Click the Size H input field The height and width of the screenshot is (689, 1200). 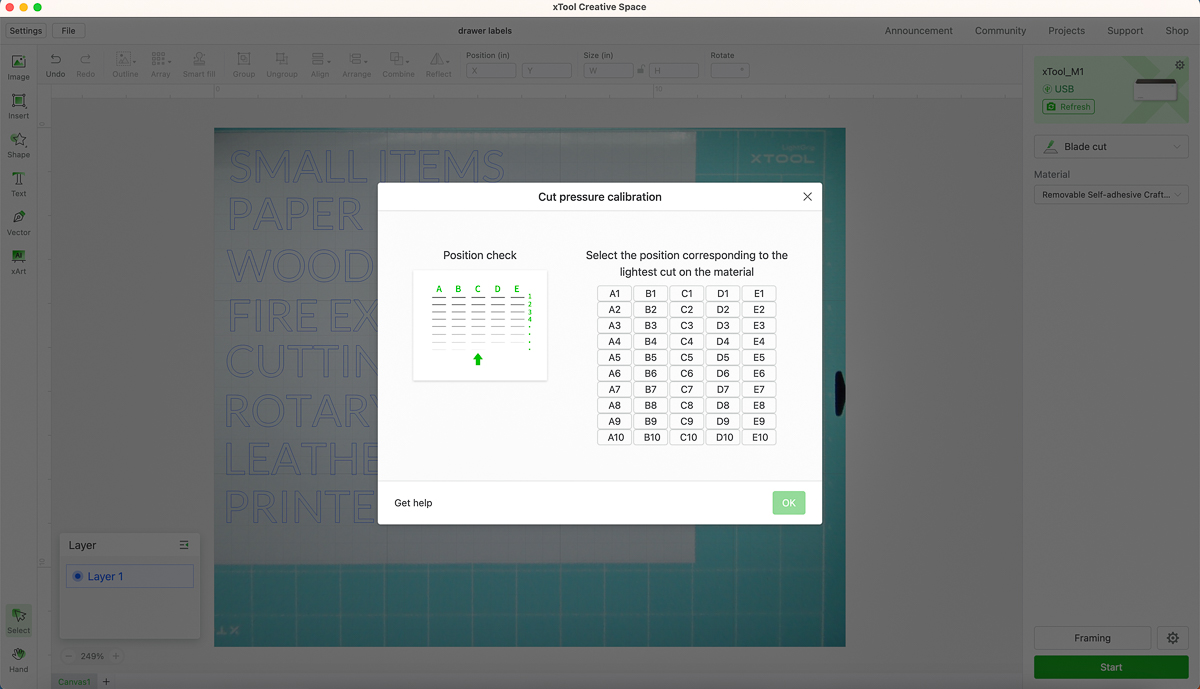point(674,71)
